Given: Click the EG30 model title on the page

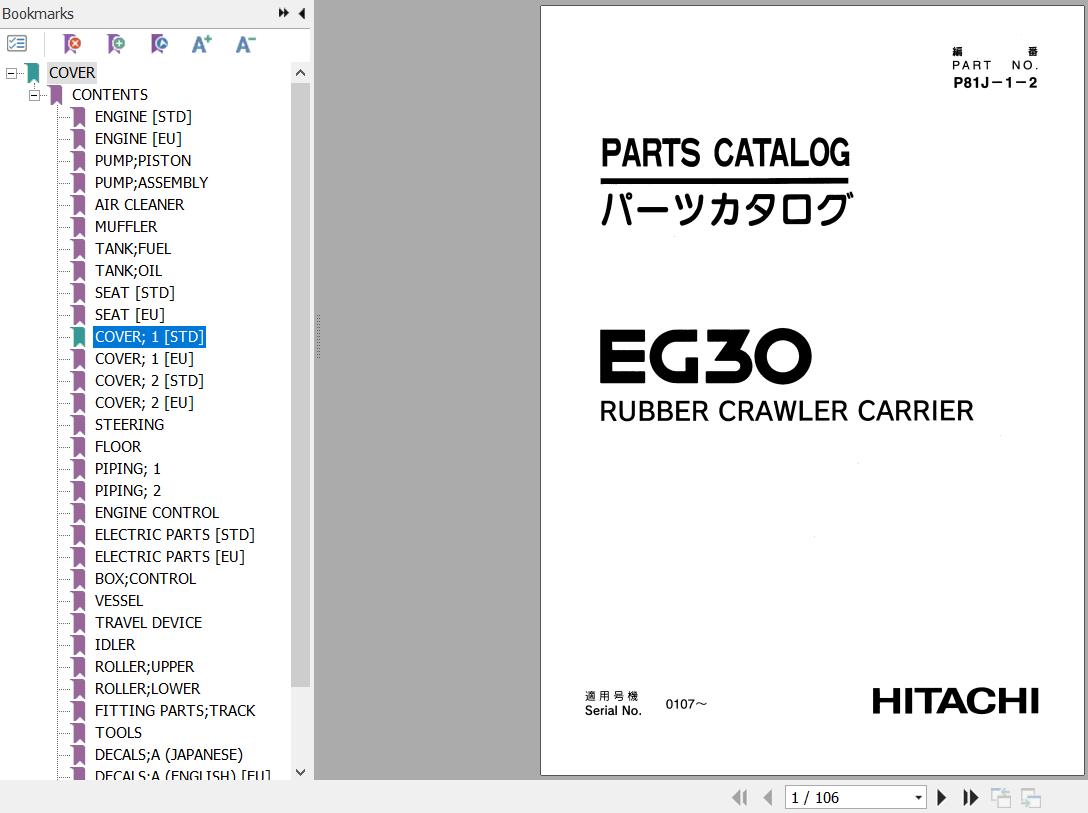Looking at the screenshot, I should point(705,356).
